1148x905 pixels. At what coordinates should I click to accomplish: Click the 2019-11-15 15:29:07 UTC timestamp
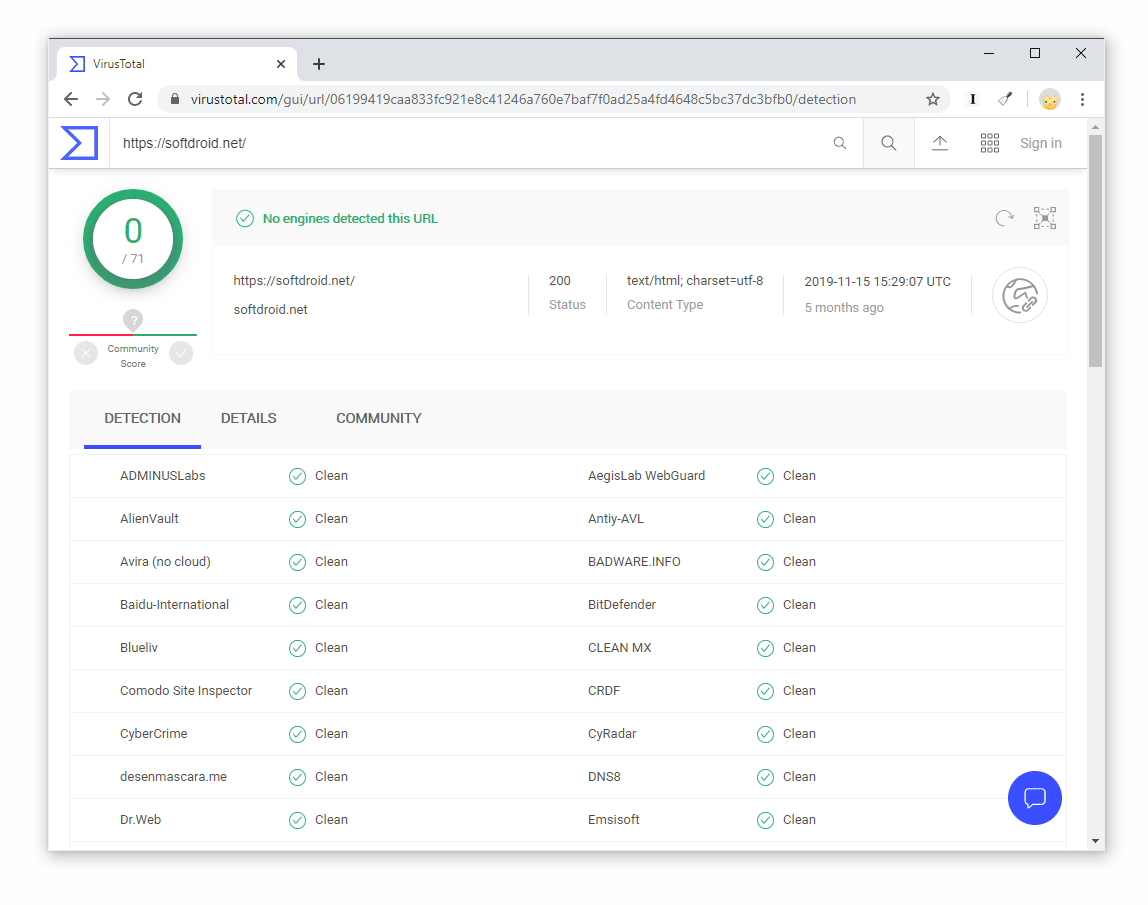click(x=878, y=282)
